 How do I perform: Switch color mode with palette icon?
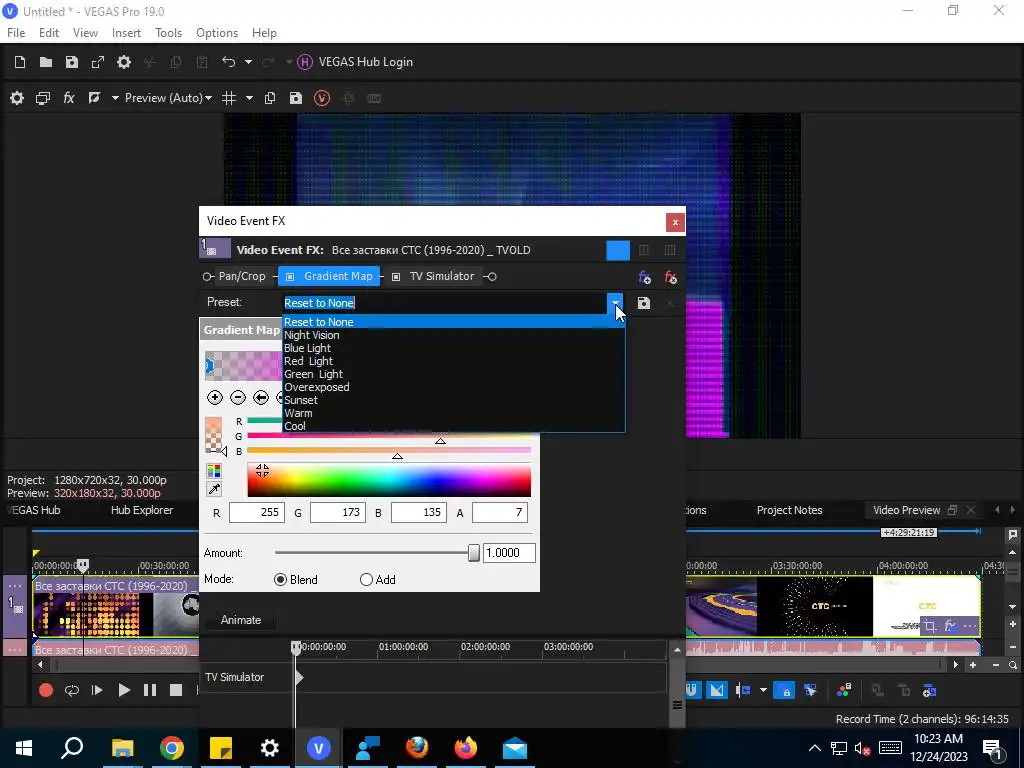(214, 471)
